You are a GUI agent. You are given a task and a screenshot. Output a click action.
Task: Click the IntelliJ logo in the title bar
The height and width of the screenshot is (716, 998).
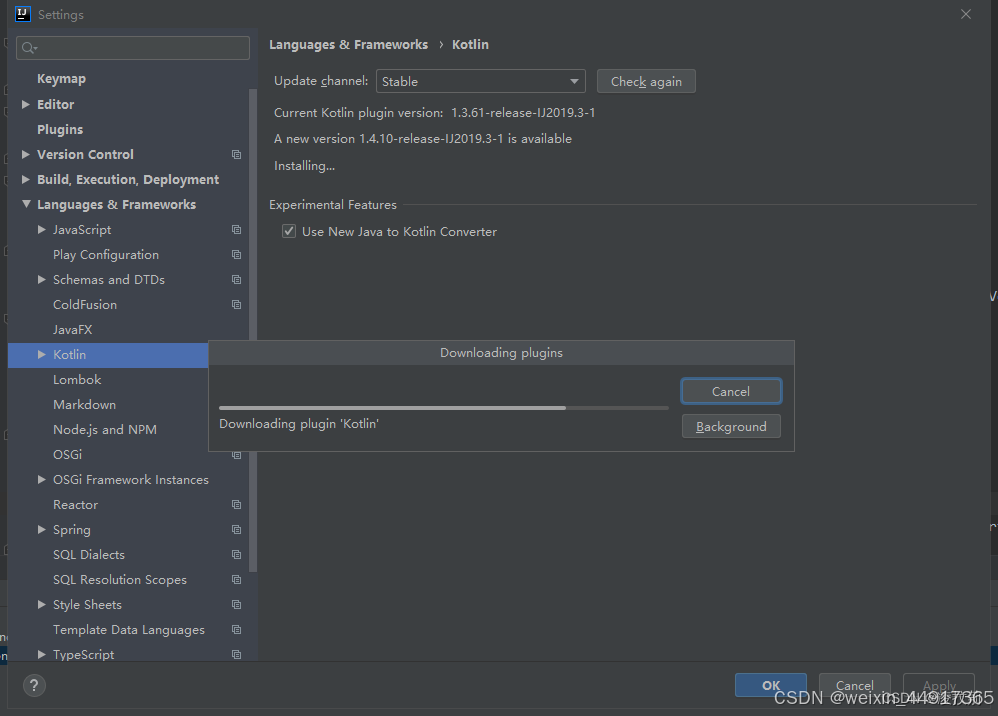coord(22,14)
